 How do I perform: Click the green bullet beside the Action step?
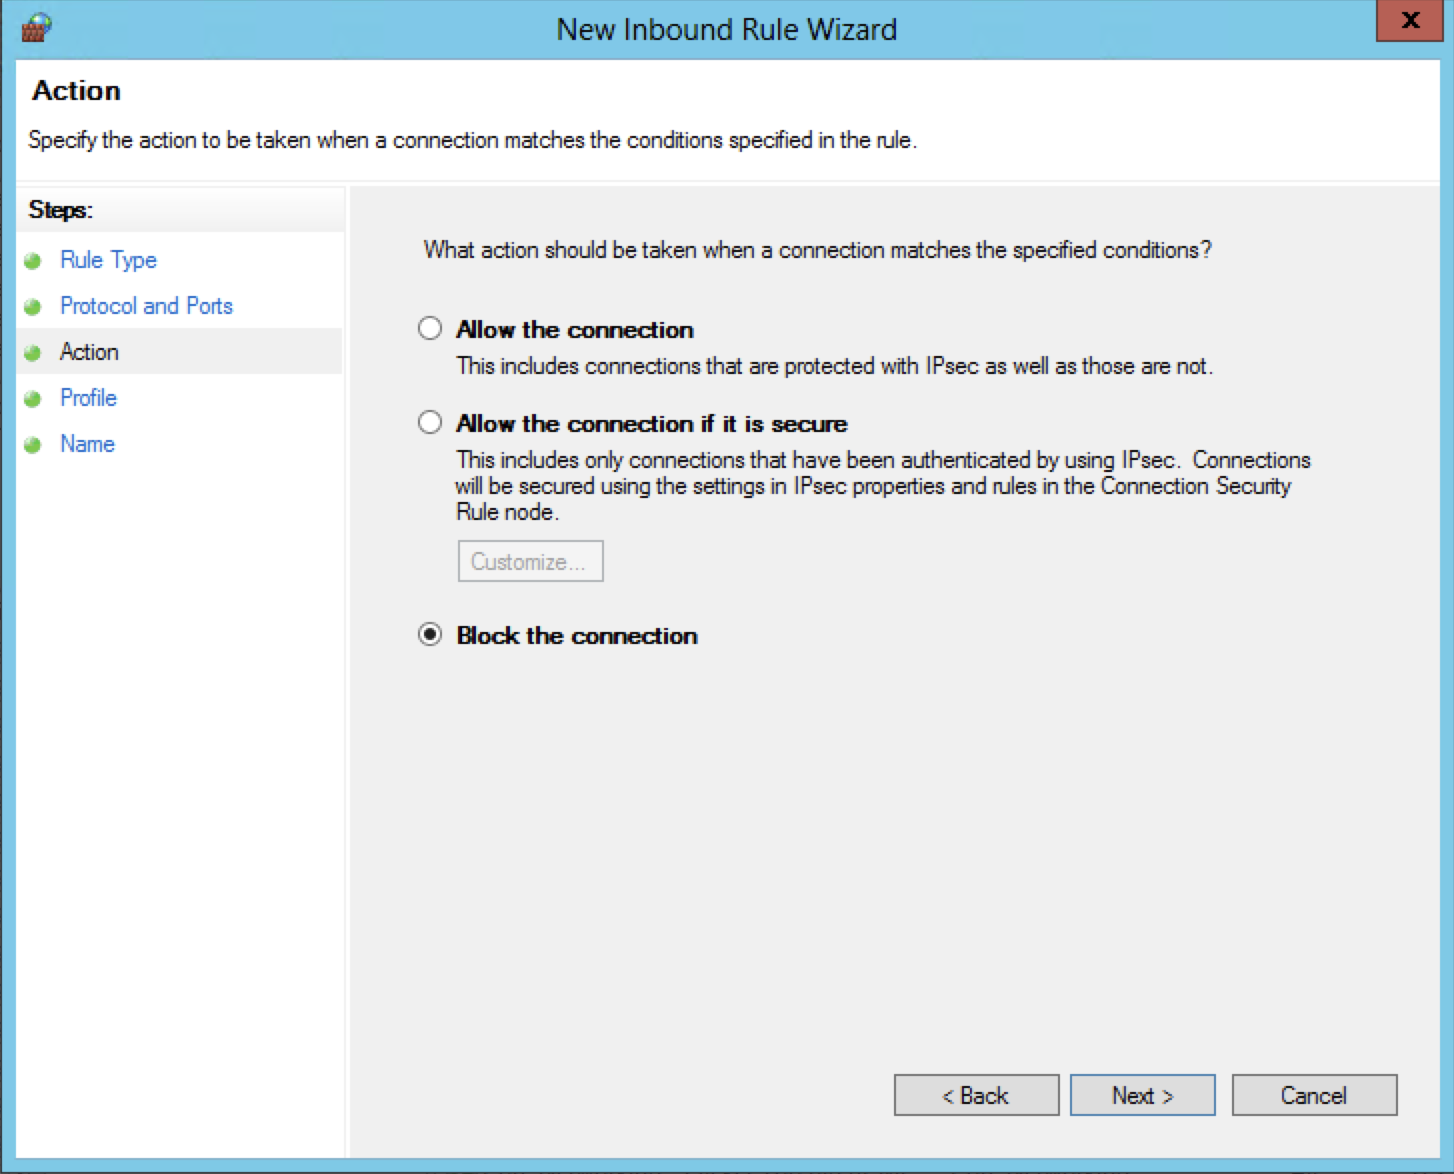(x=33, y=353)
